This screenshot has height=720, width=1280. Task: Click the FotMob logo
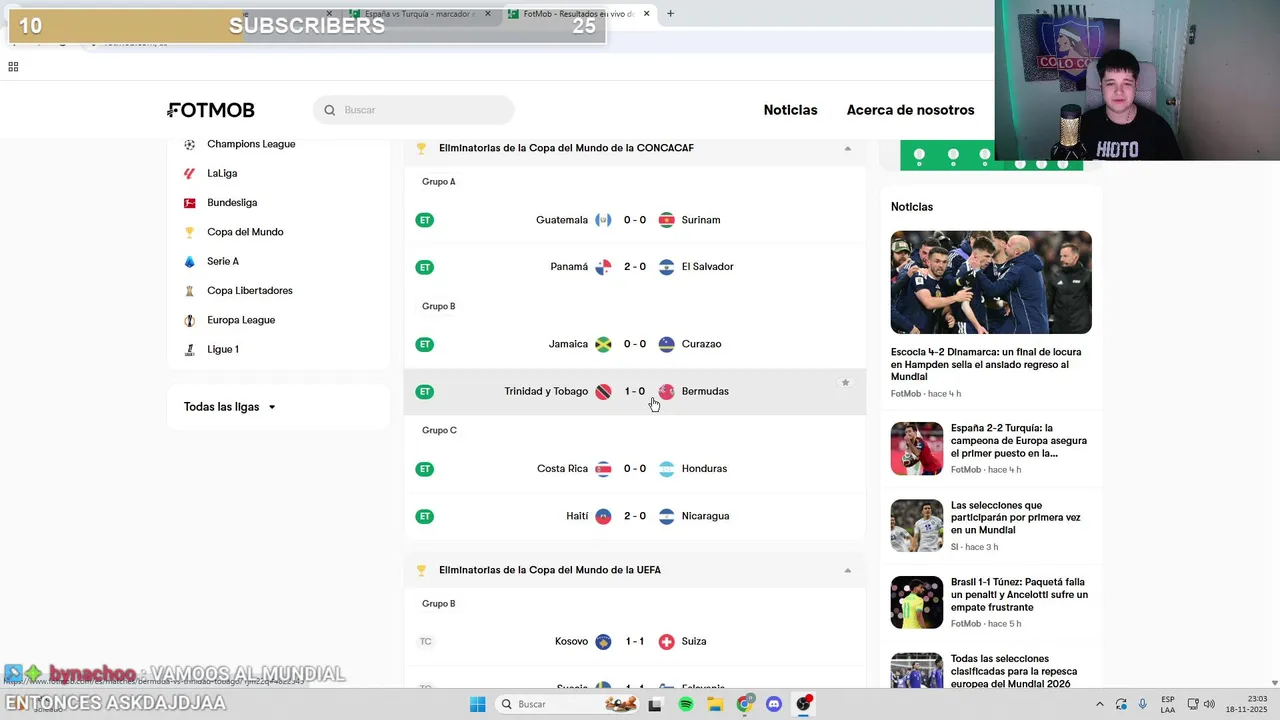pyautogui.click(x=211, y=110)
